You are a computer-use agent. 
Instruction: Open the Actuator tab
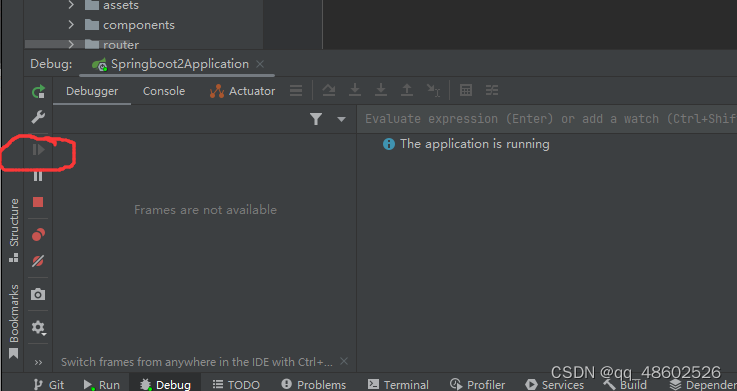pos(242,91)
